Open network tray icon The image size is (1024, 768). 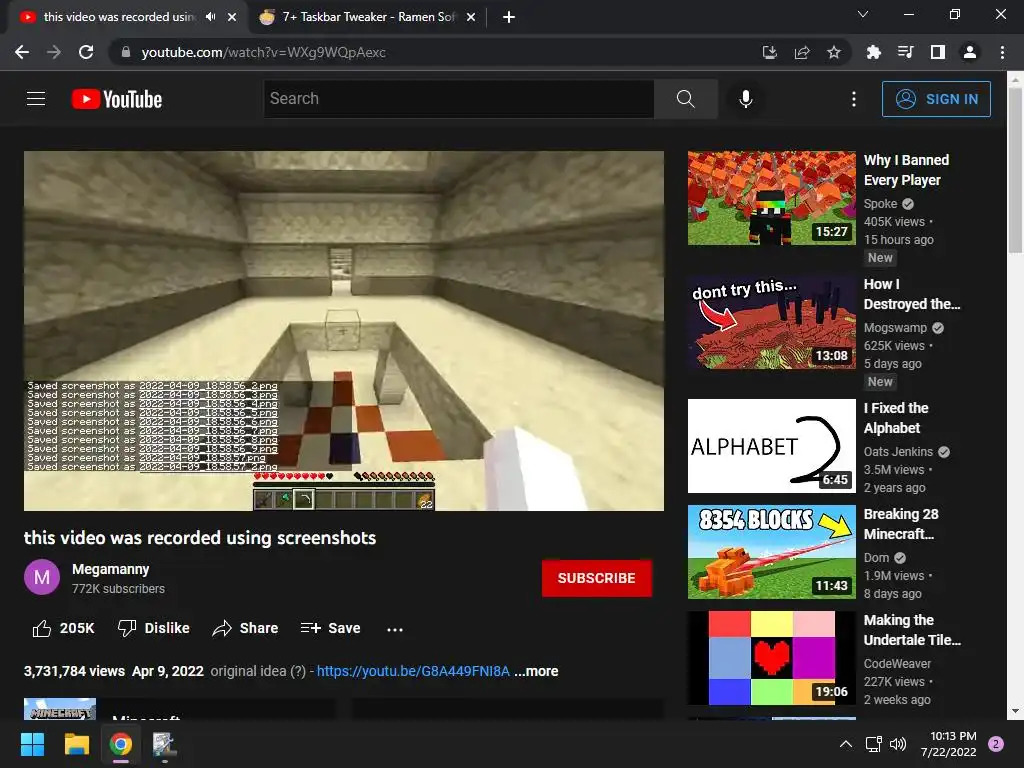[873, 744]
